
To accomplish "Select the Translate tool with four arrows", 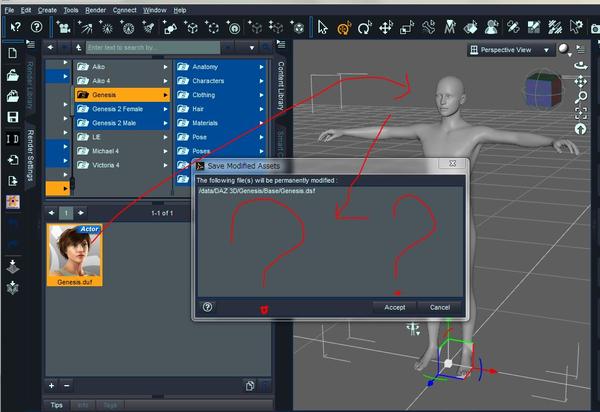I will (x=386, y=28).
